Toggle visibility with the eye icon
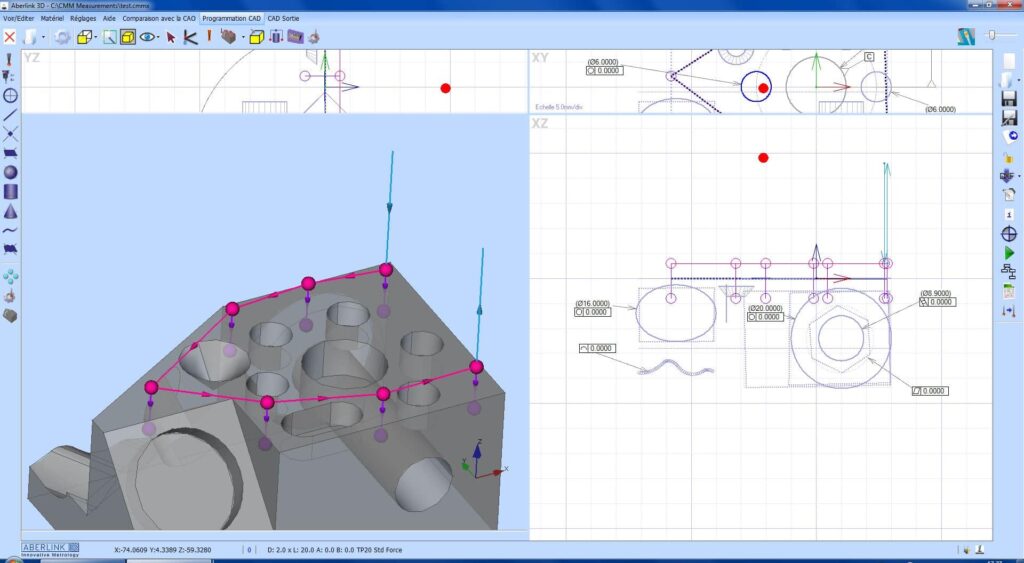Viewport: 1024px width, 563px height. 147,37
